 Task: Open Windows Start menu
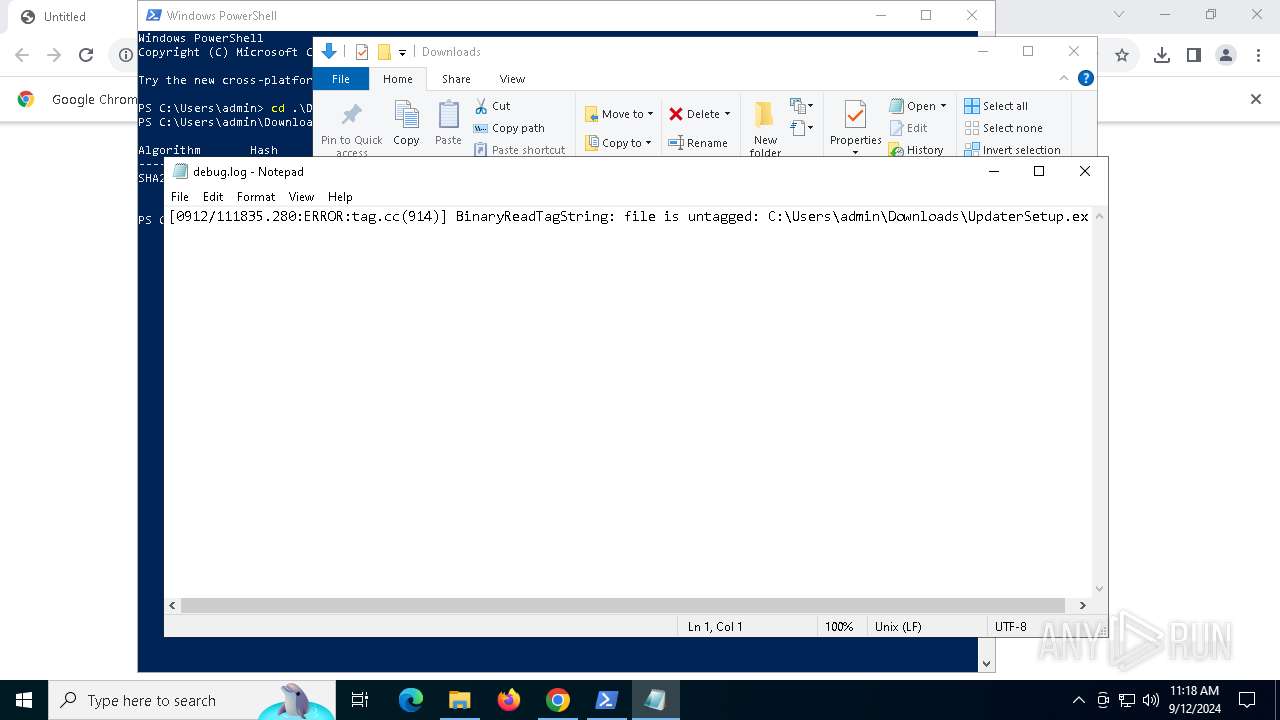[x=24, y=700]
